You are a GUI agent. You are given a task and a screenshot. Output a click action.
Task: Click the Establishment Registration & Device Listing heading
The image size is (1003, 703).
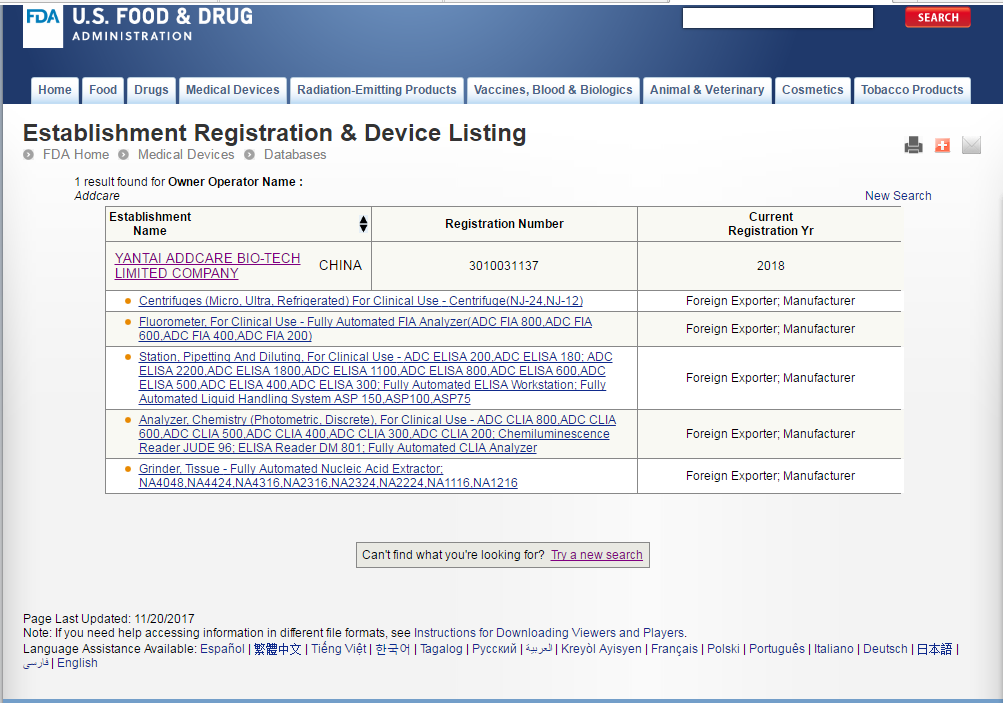[x=274, y=133]
